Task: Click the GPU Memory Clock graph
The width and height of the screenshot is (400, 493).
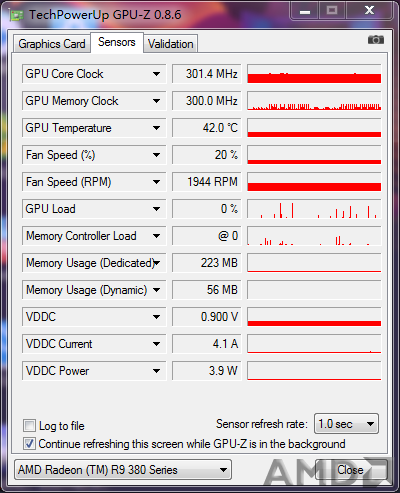Action: coord(314,101)
